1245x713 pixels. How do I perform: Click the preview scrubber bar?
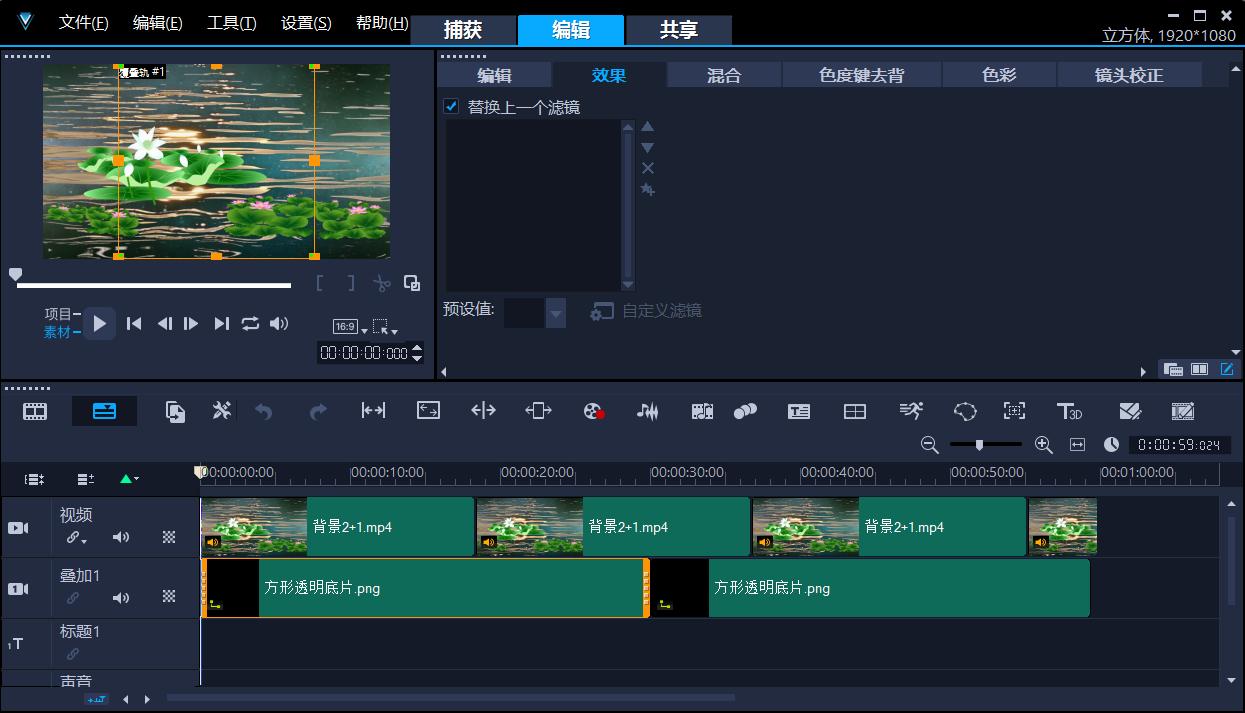[x=154, y=285]
